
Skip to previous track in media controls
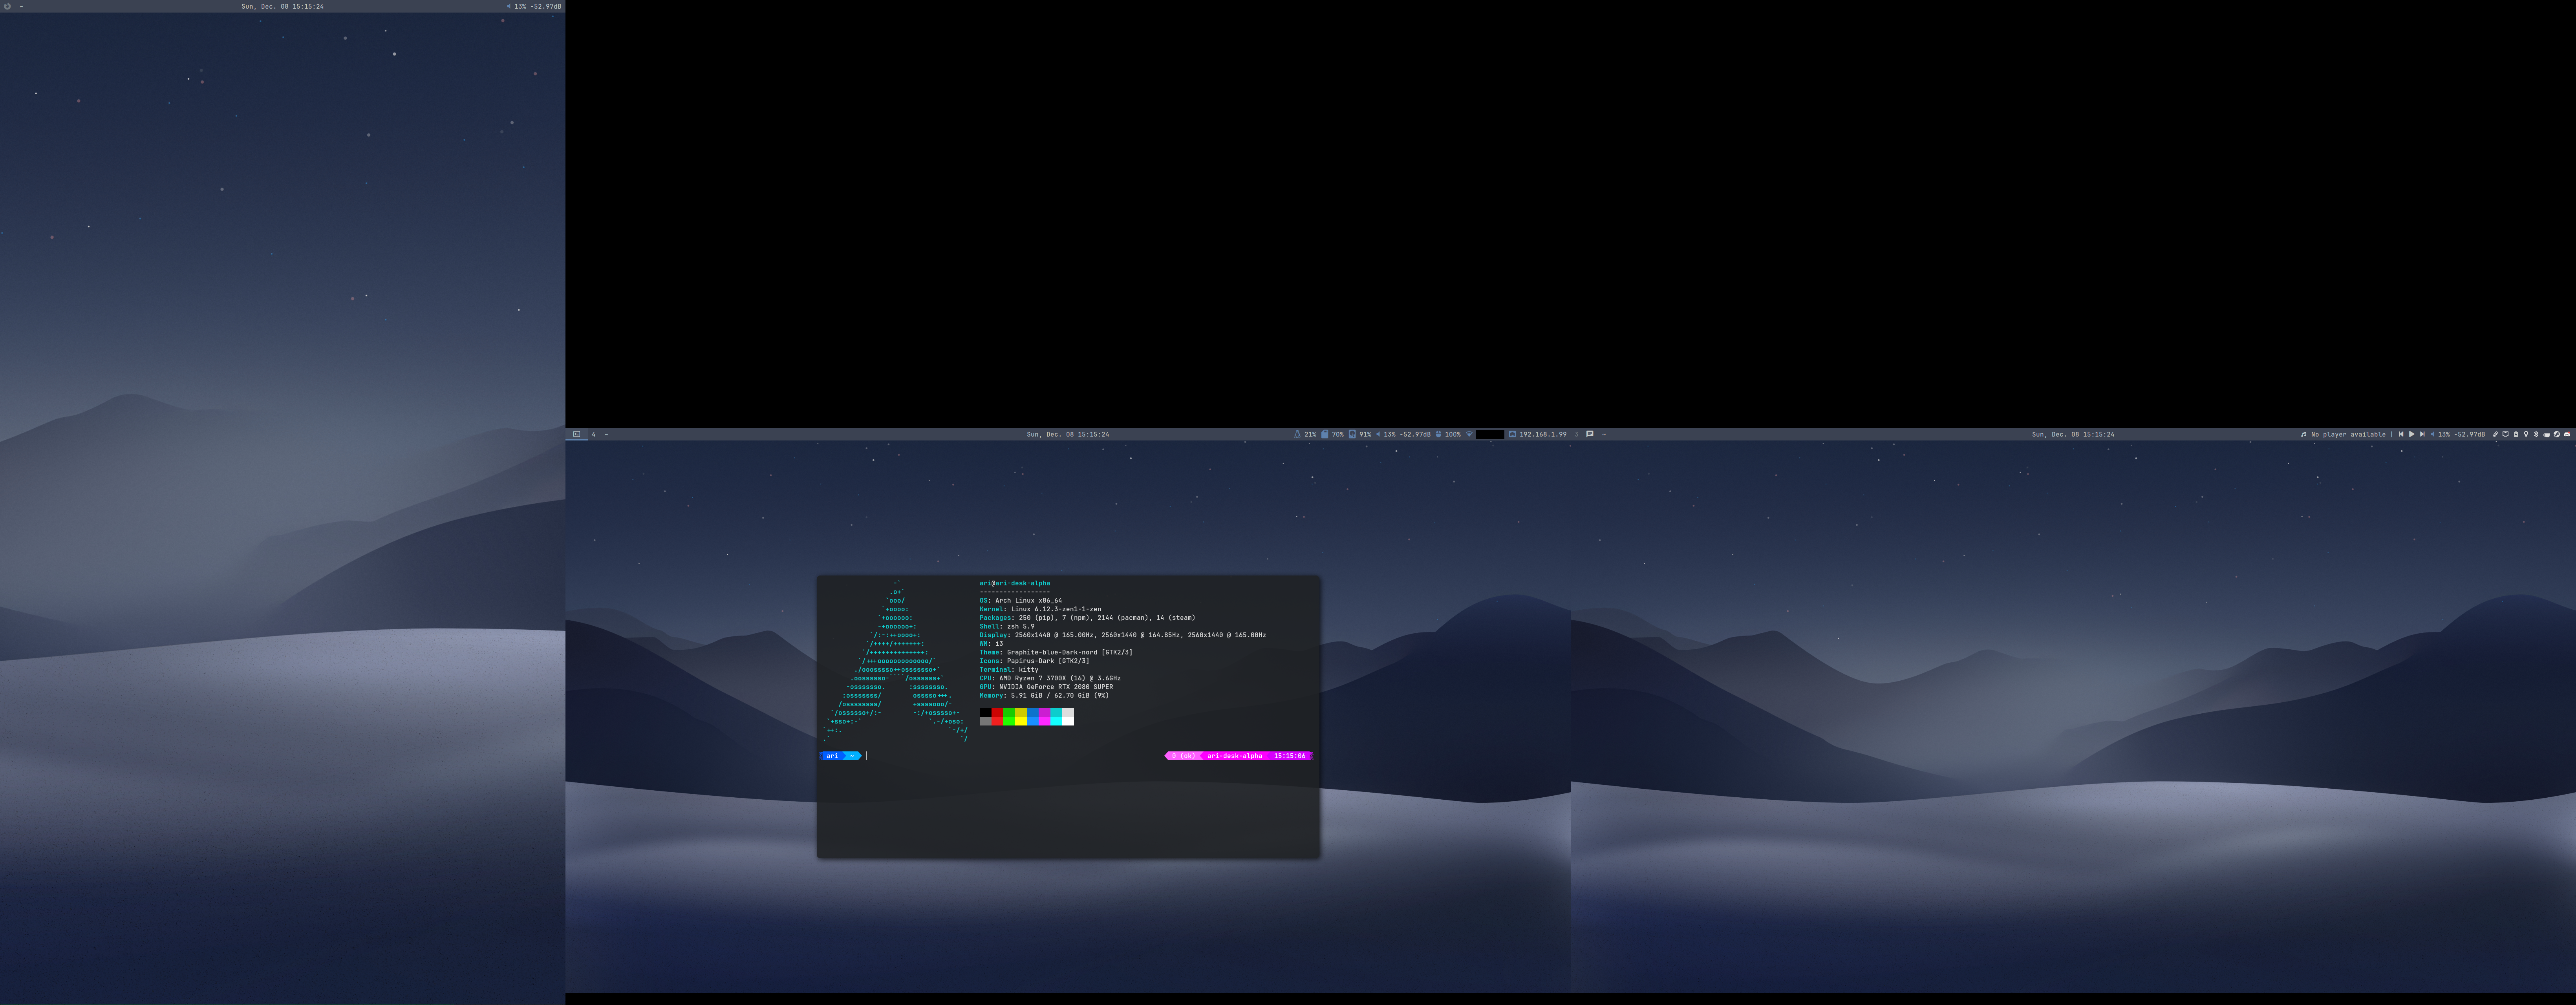2401,434
